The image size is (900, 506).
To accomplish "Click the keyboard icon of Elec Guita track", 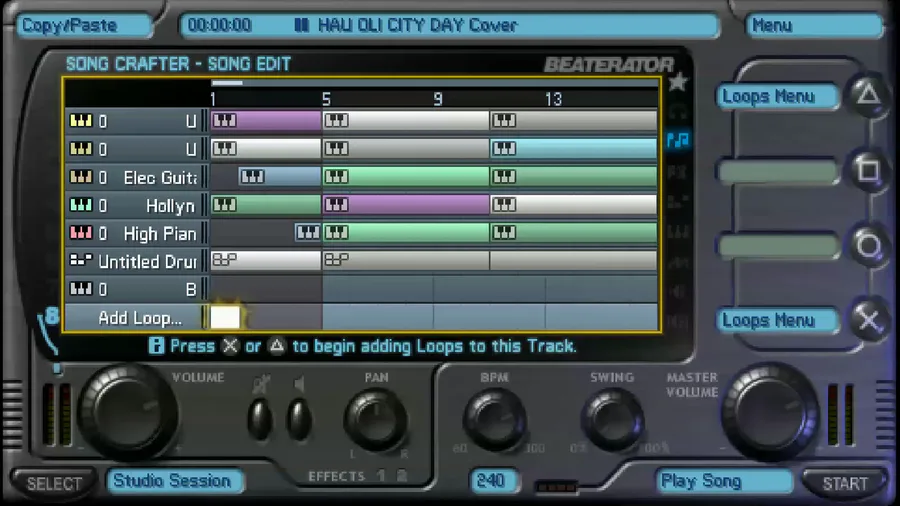I will click(80, 177).
